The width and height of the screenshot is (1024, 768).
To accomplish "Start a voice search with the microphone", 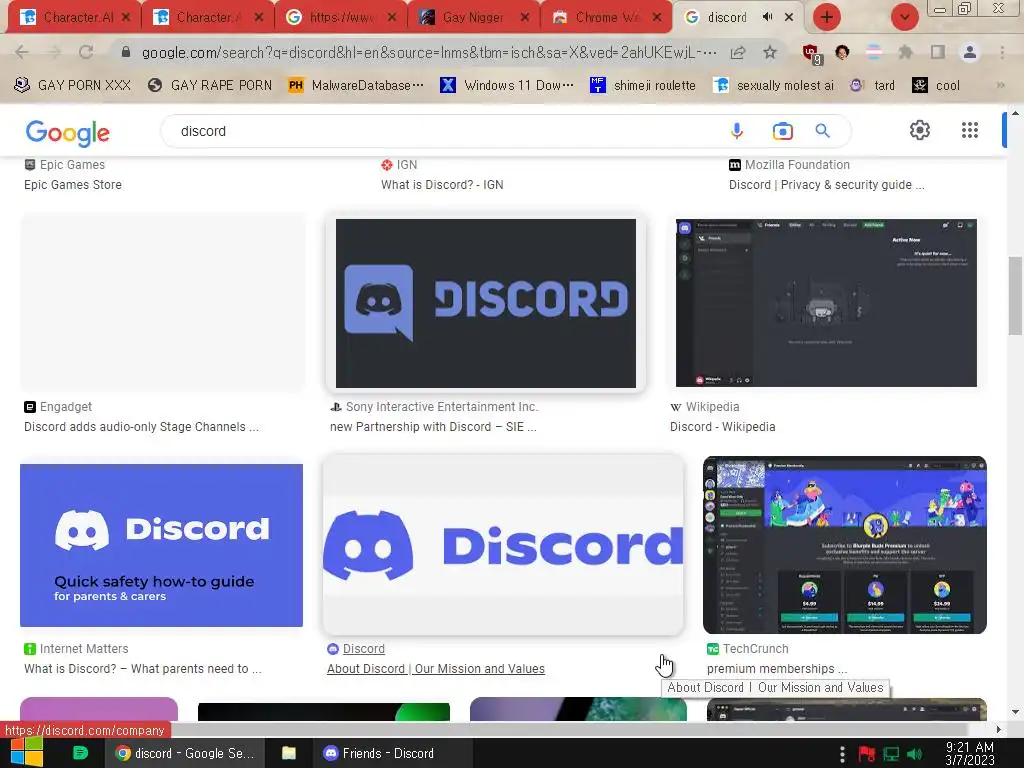I will coord(737,131).
